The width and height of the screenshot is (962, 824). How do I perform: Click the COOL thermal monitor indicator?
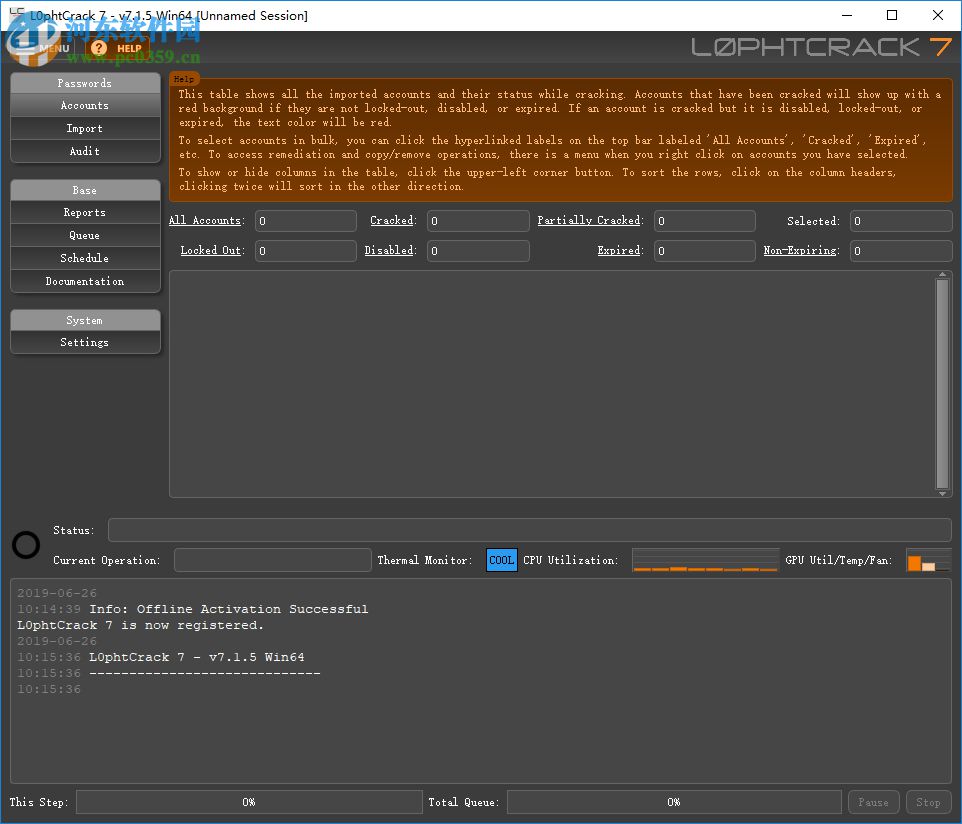tap(502, 560)
